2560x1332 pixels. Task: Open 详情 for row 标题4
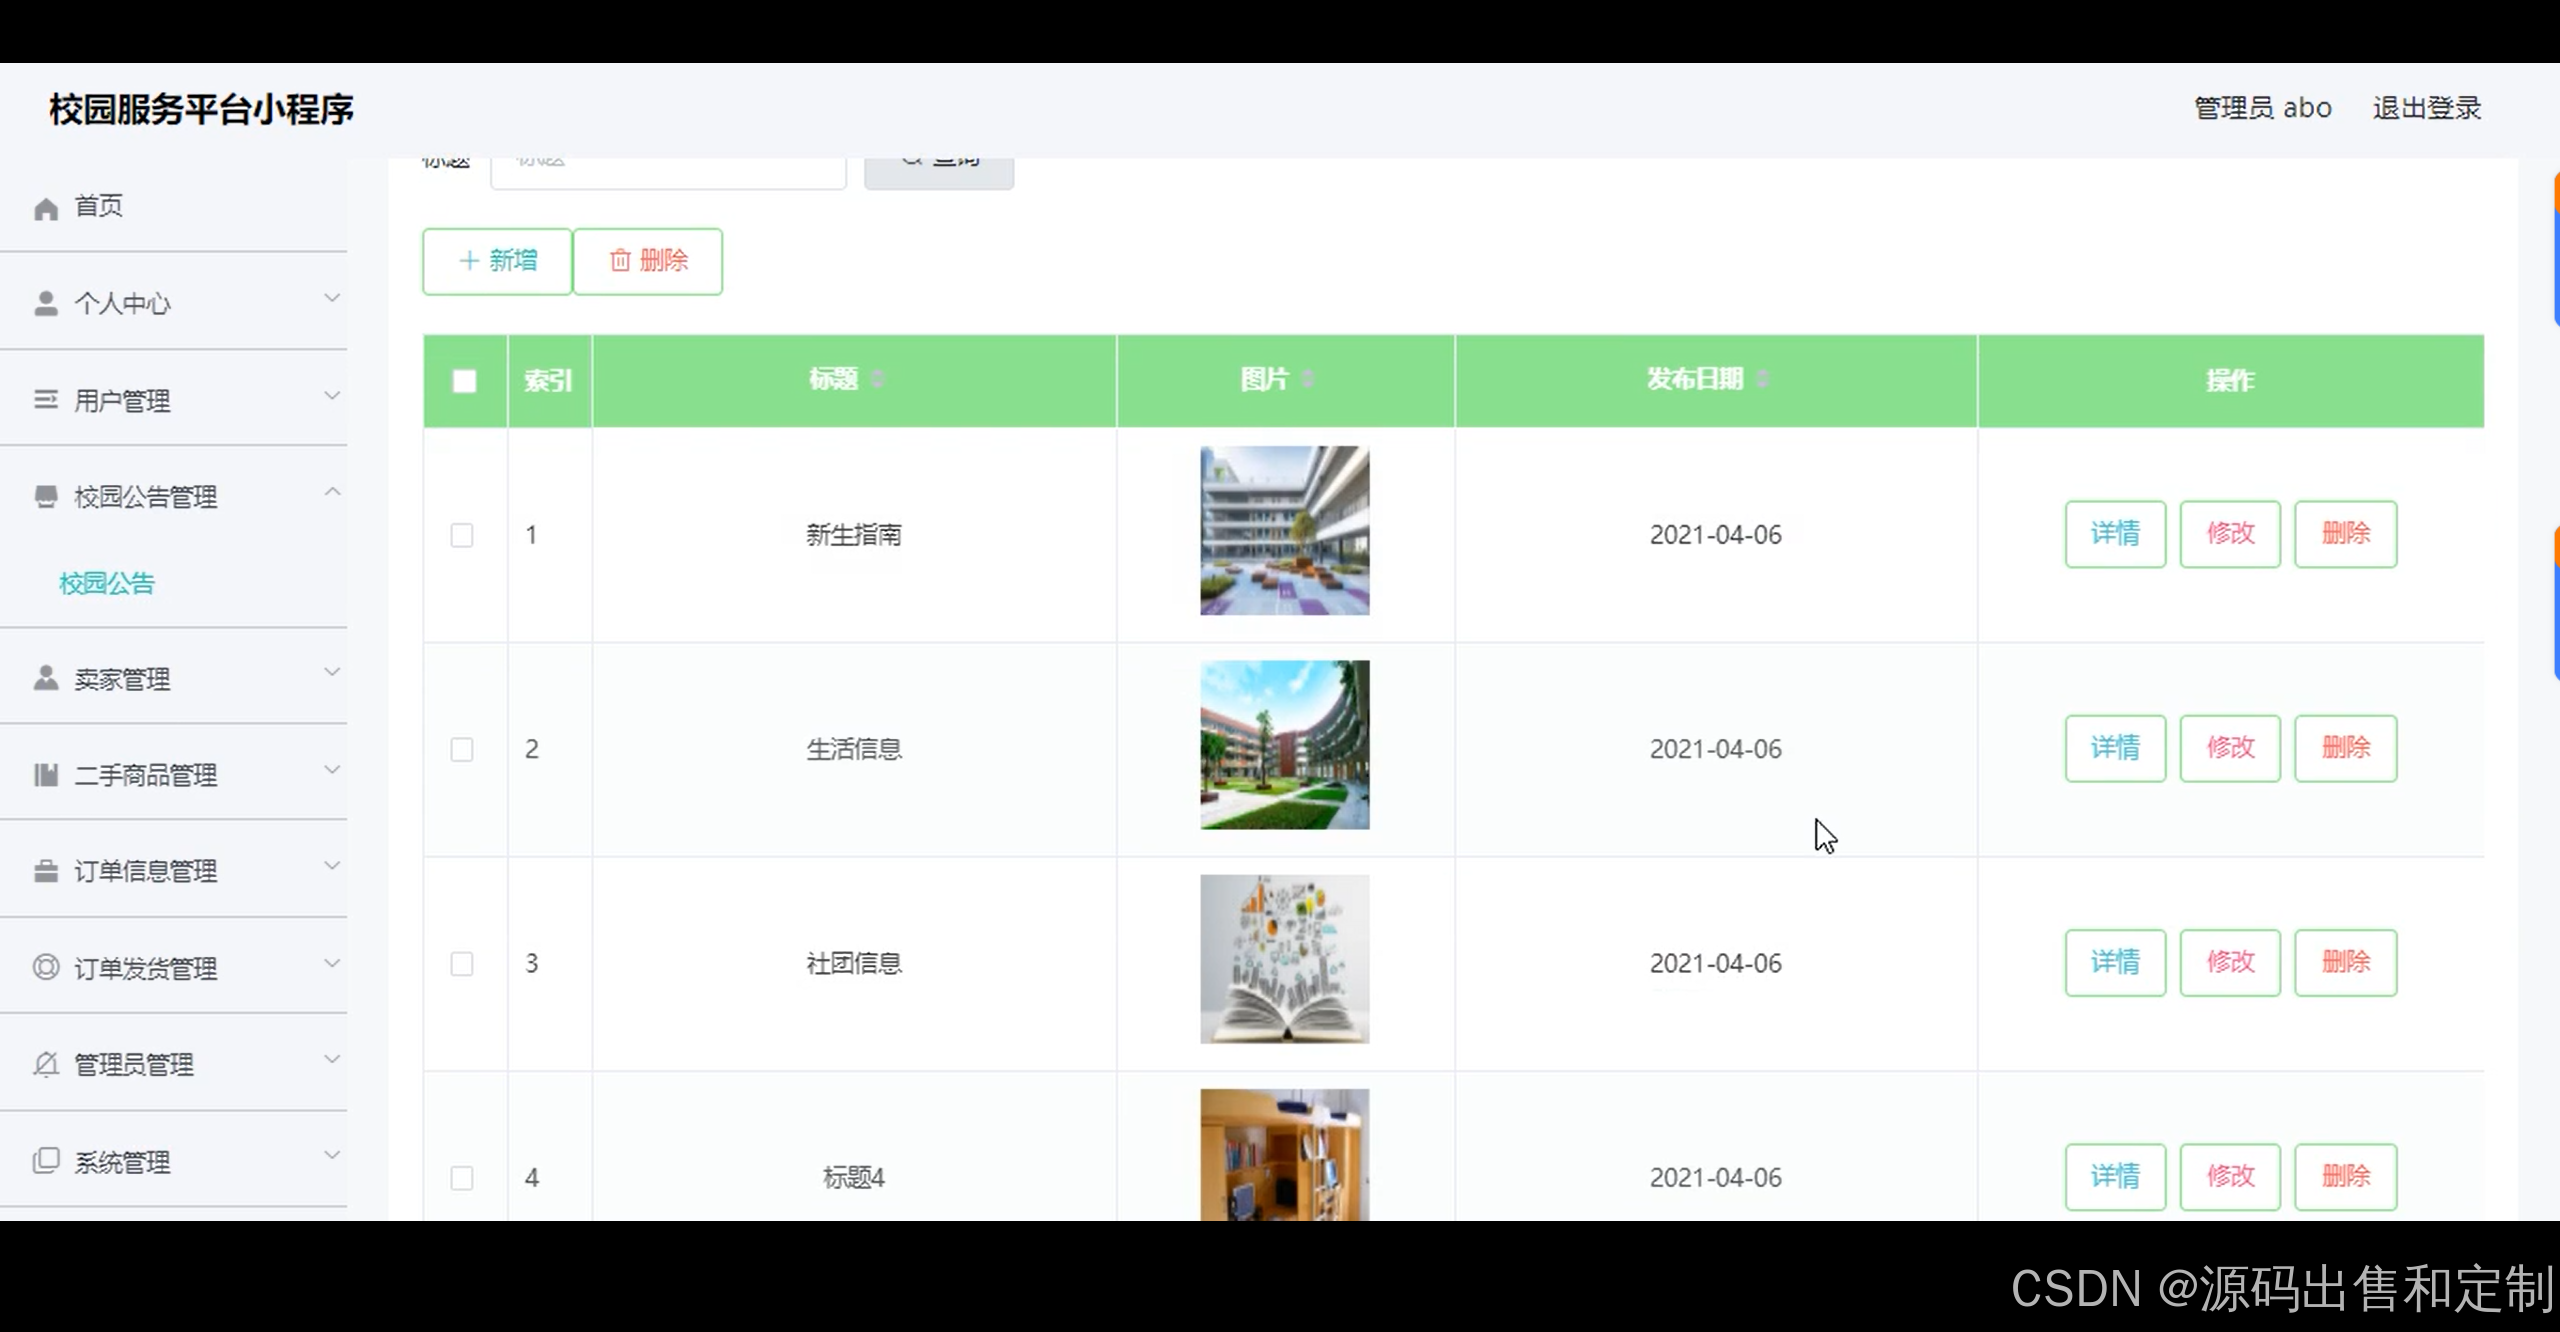2115,1176
